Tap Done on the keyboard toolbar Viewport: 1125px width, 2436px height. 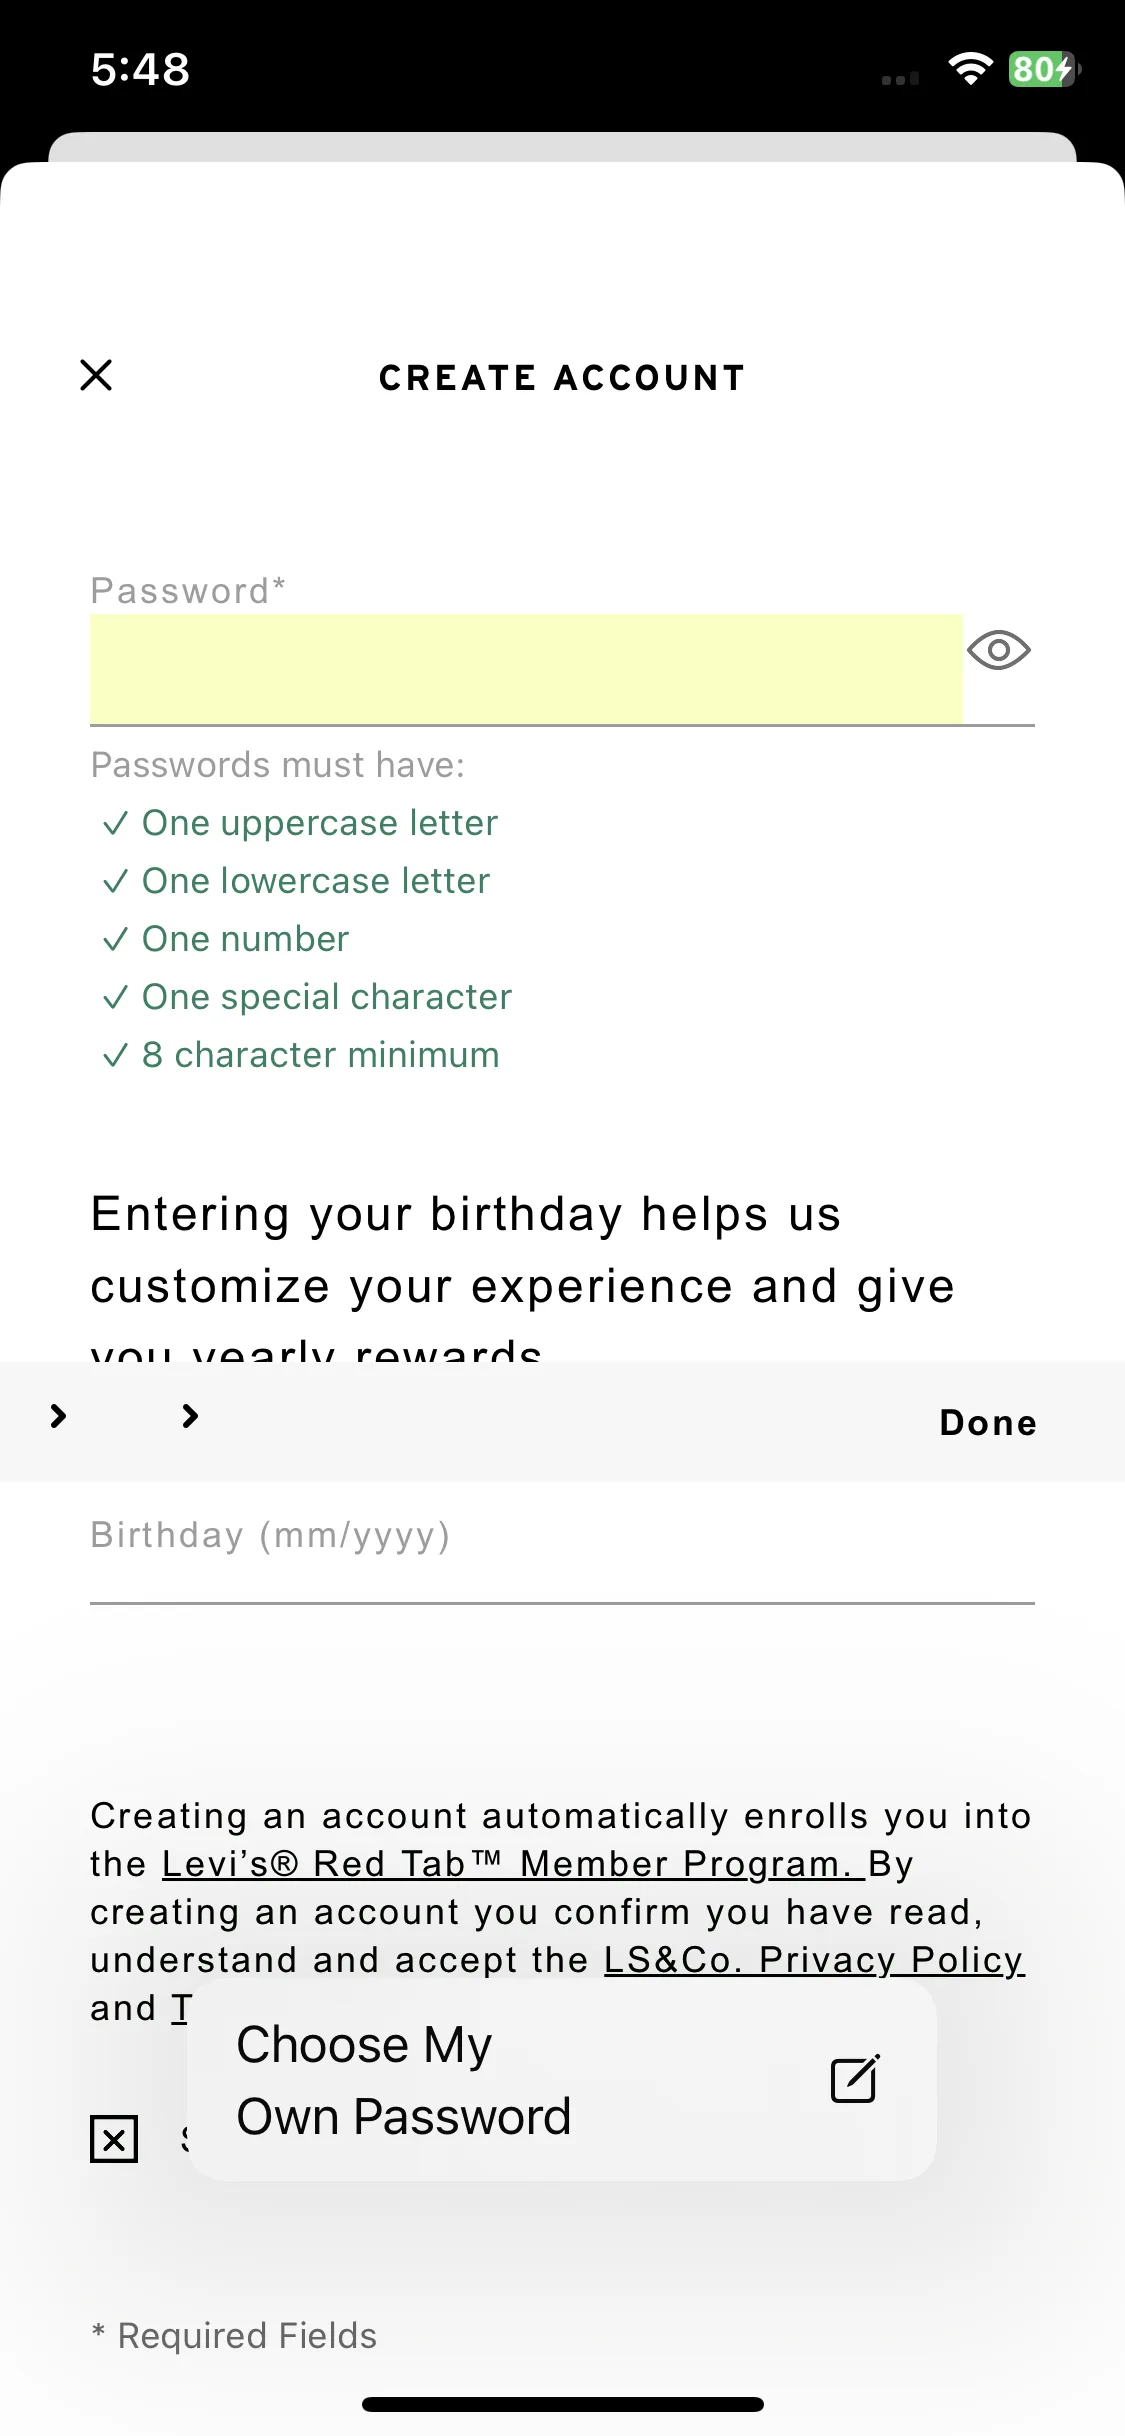pyautogui.click(x=988, y=1422)
